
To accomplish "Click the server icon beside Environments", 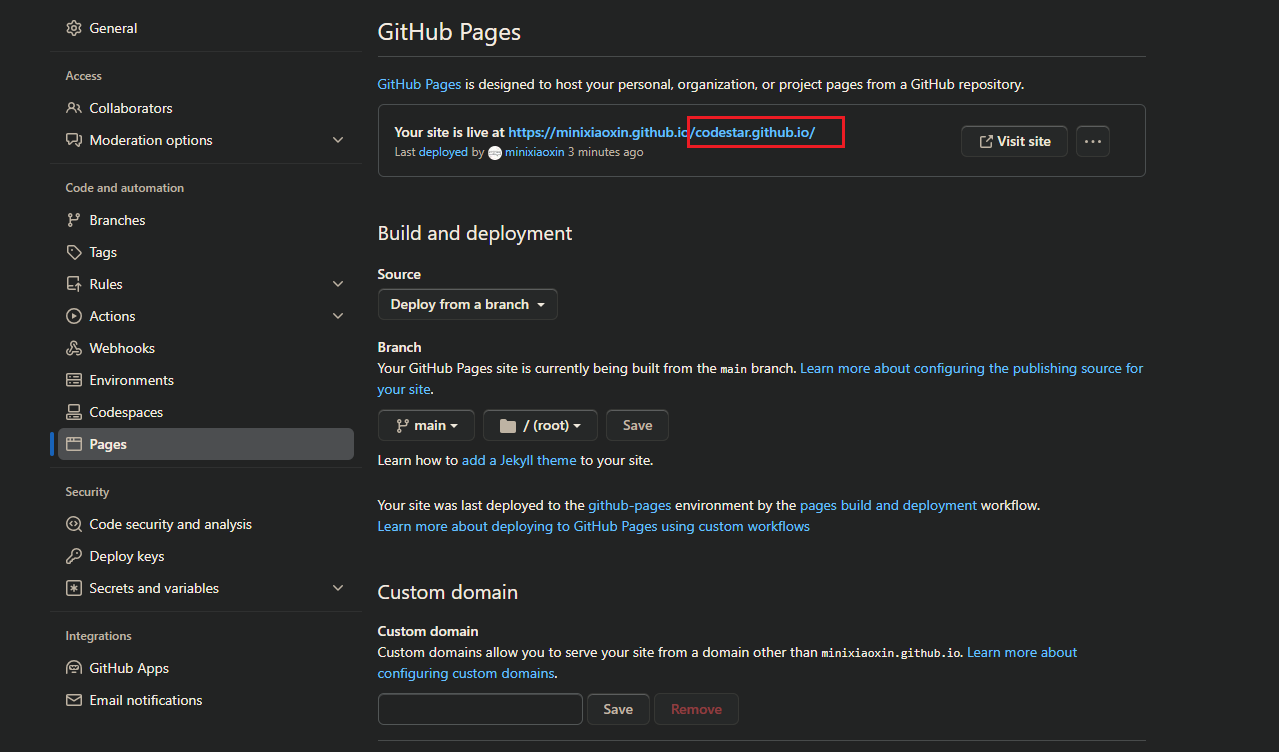I will point(74,380).
